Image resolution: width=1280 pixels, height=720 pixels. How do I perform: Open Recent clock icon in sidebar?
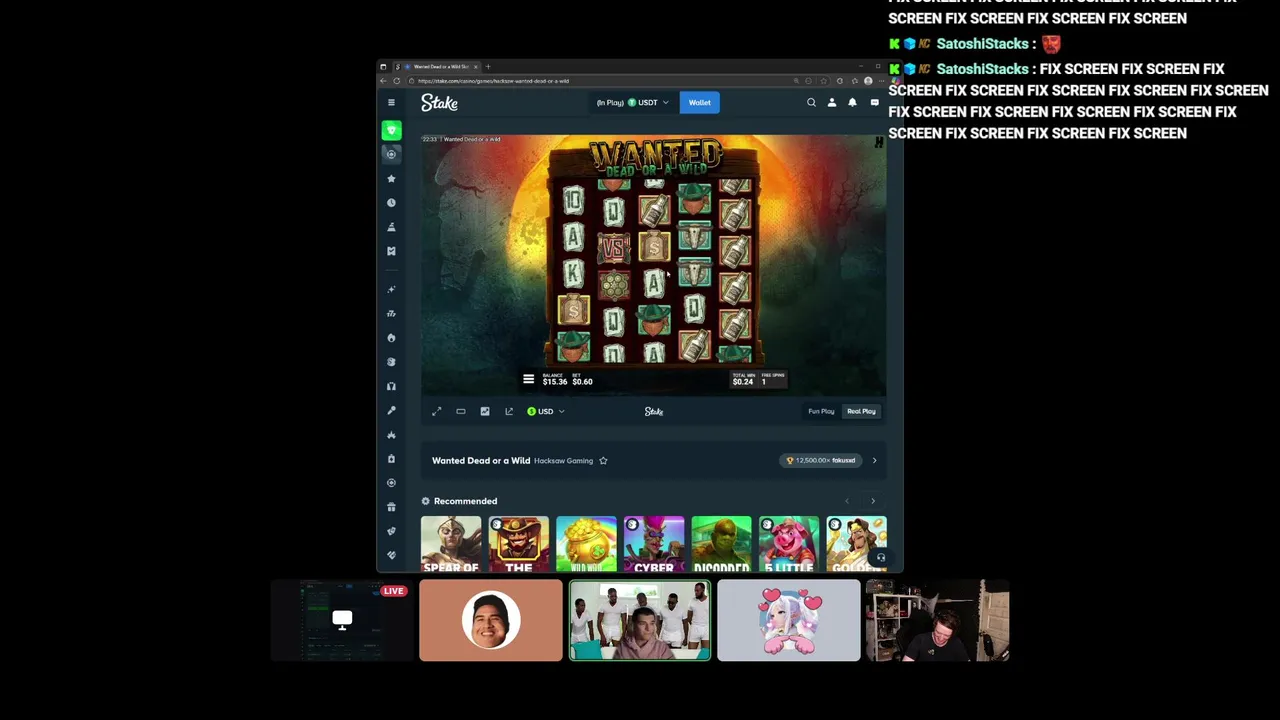pos(391,202)
